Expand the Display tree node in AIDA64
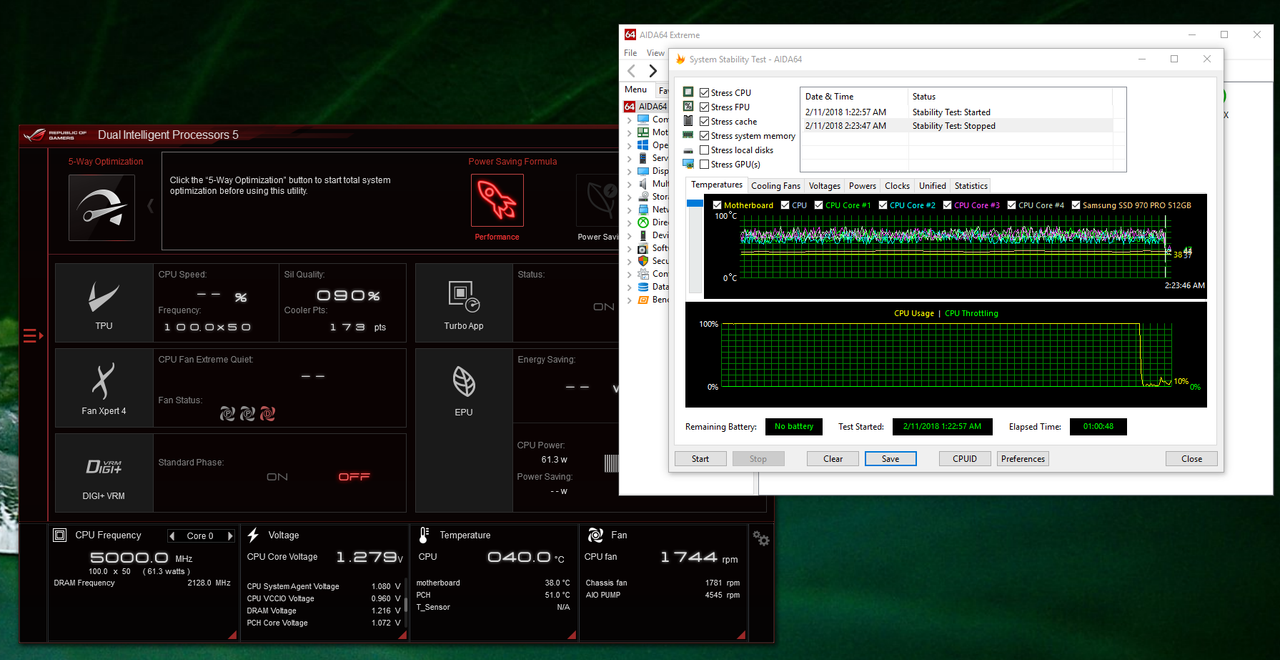Image resolution: width=1280 pixels, height=660 pixels. click(x=630, y=171)
